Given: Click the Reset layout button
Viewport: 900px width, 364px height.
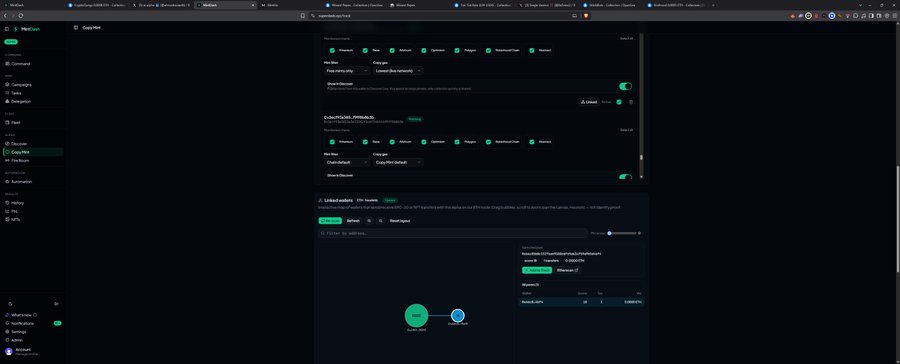Looking at the screenshot, I should tap(400, 220).
